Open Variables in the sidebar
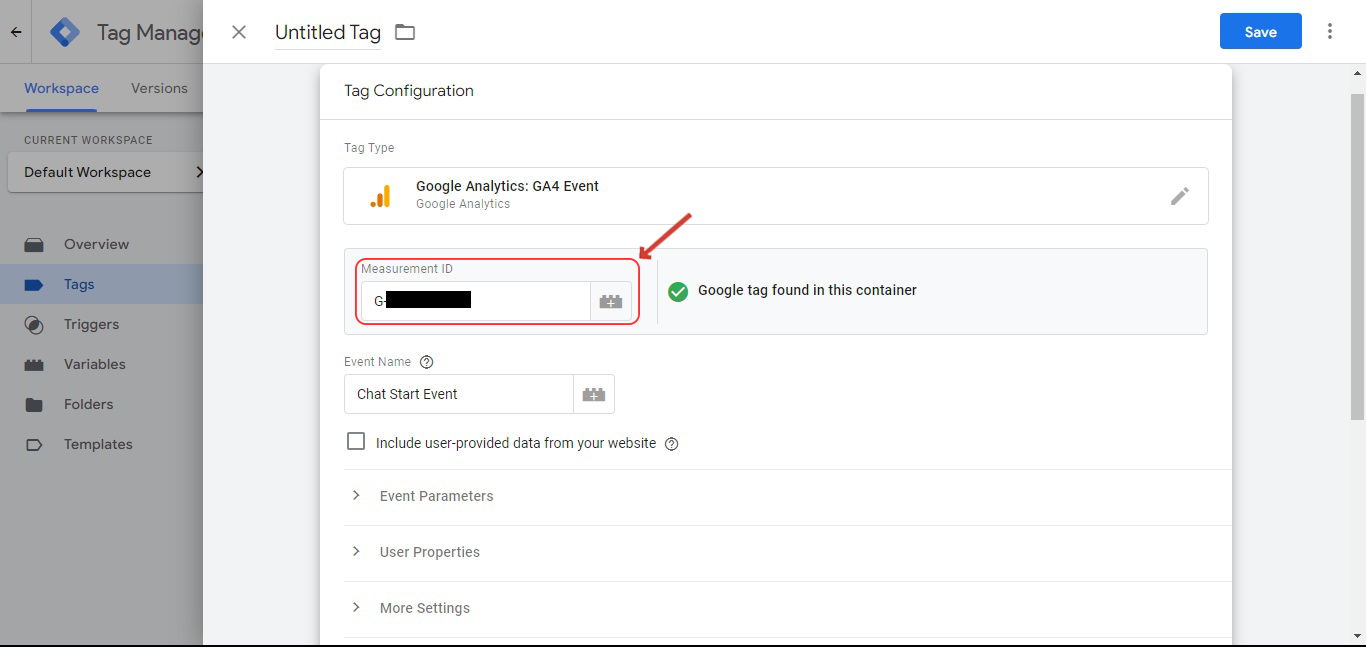This screenshot has width=1366, height=647. [101, 364]
